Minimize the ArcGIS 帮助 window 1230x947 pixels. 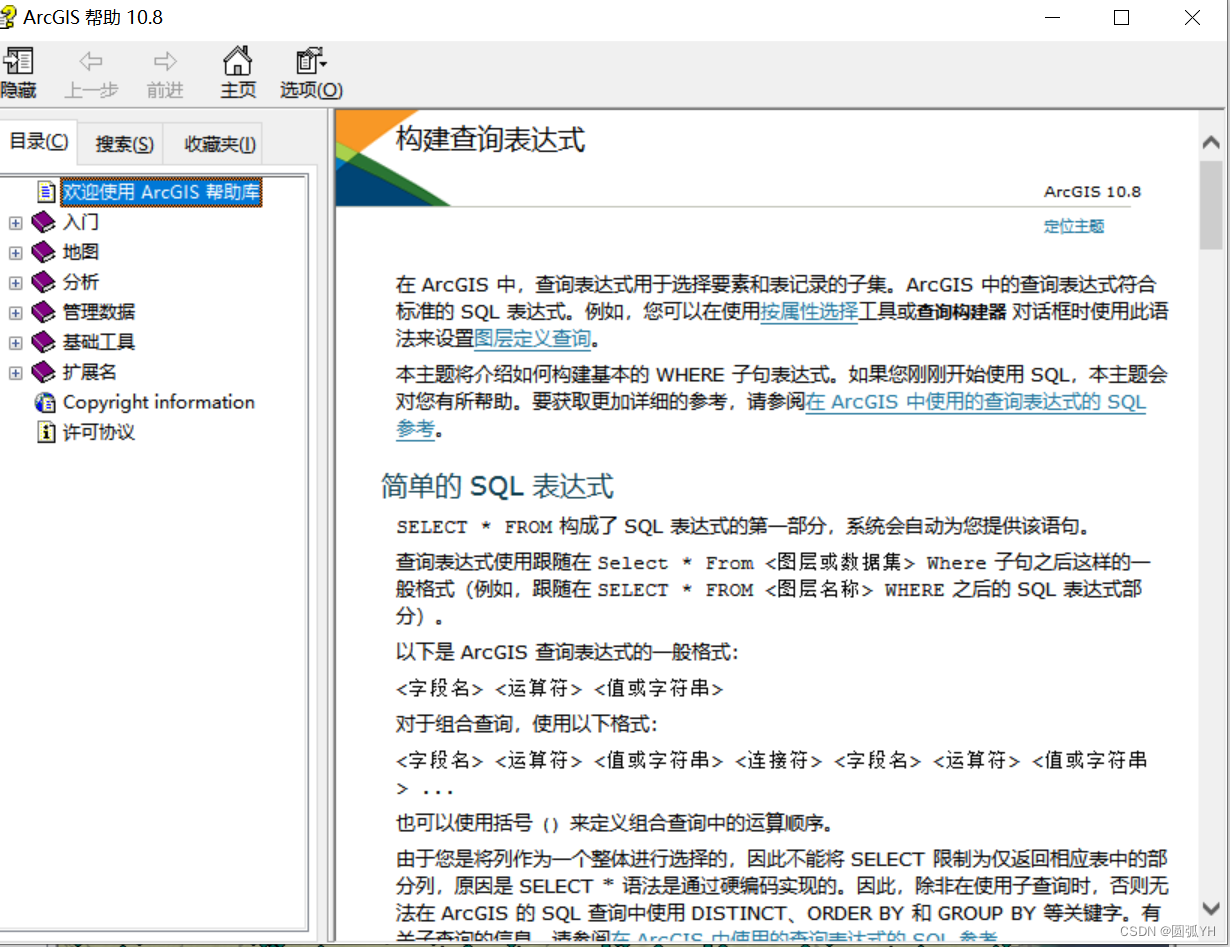click(x=1051, y=18)
